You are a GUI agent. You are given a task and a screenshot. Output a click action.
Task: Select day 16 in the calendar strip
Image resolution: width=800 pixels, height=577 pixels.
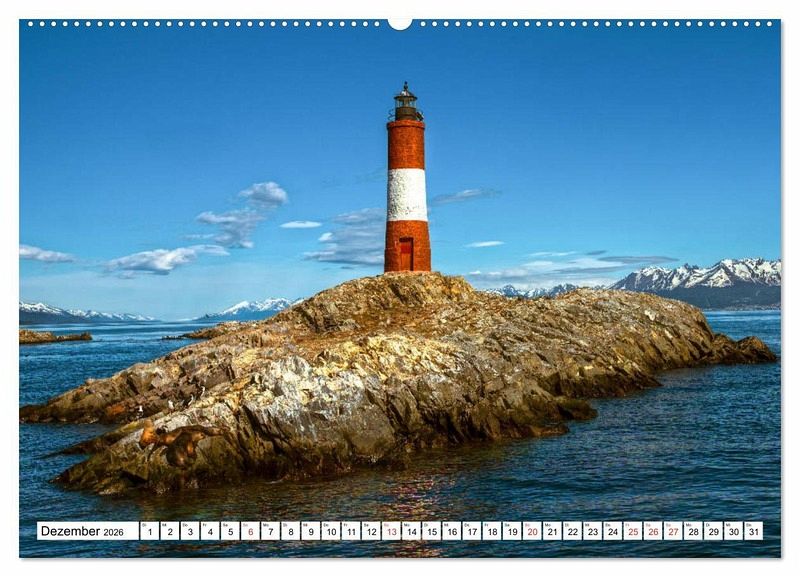(x=452, y=531)
